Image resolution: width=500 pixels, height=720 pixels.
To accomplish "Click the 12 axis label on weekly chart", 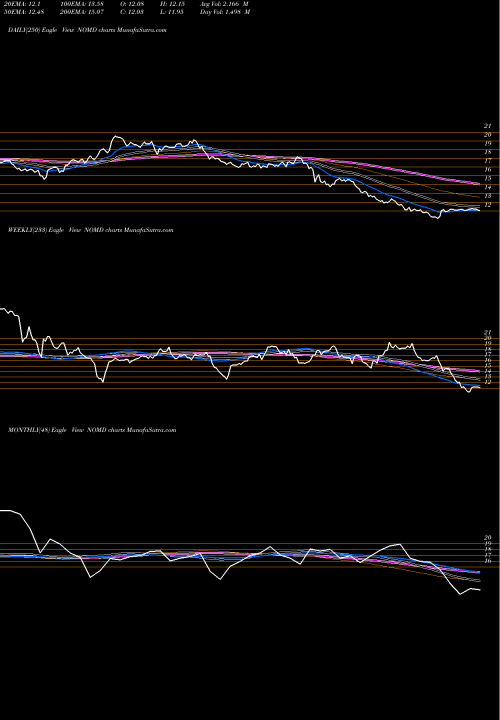I will pyautogui.click(x=488, y=382).
